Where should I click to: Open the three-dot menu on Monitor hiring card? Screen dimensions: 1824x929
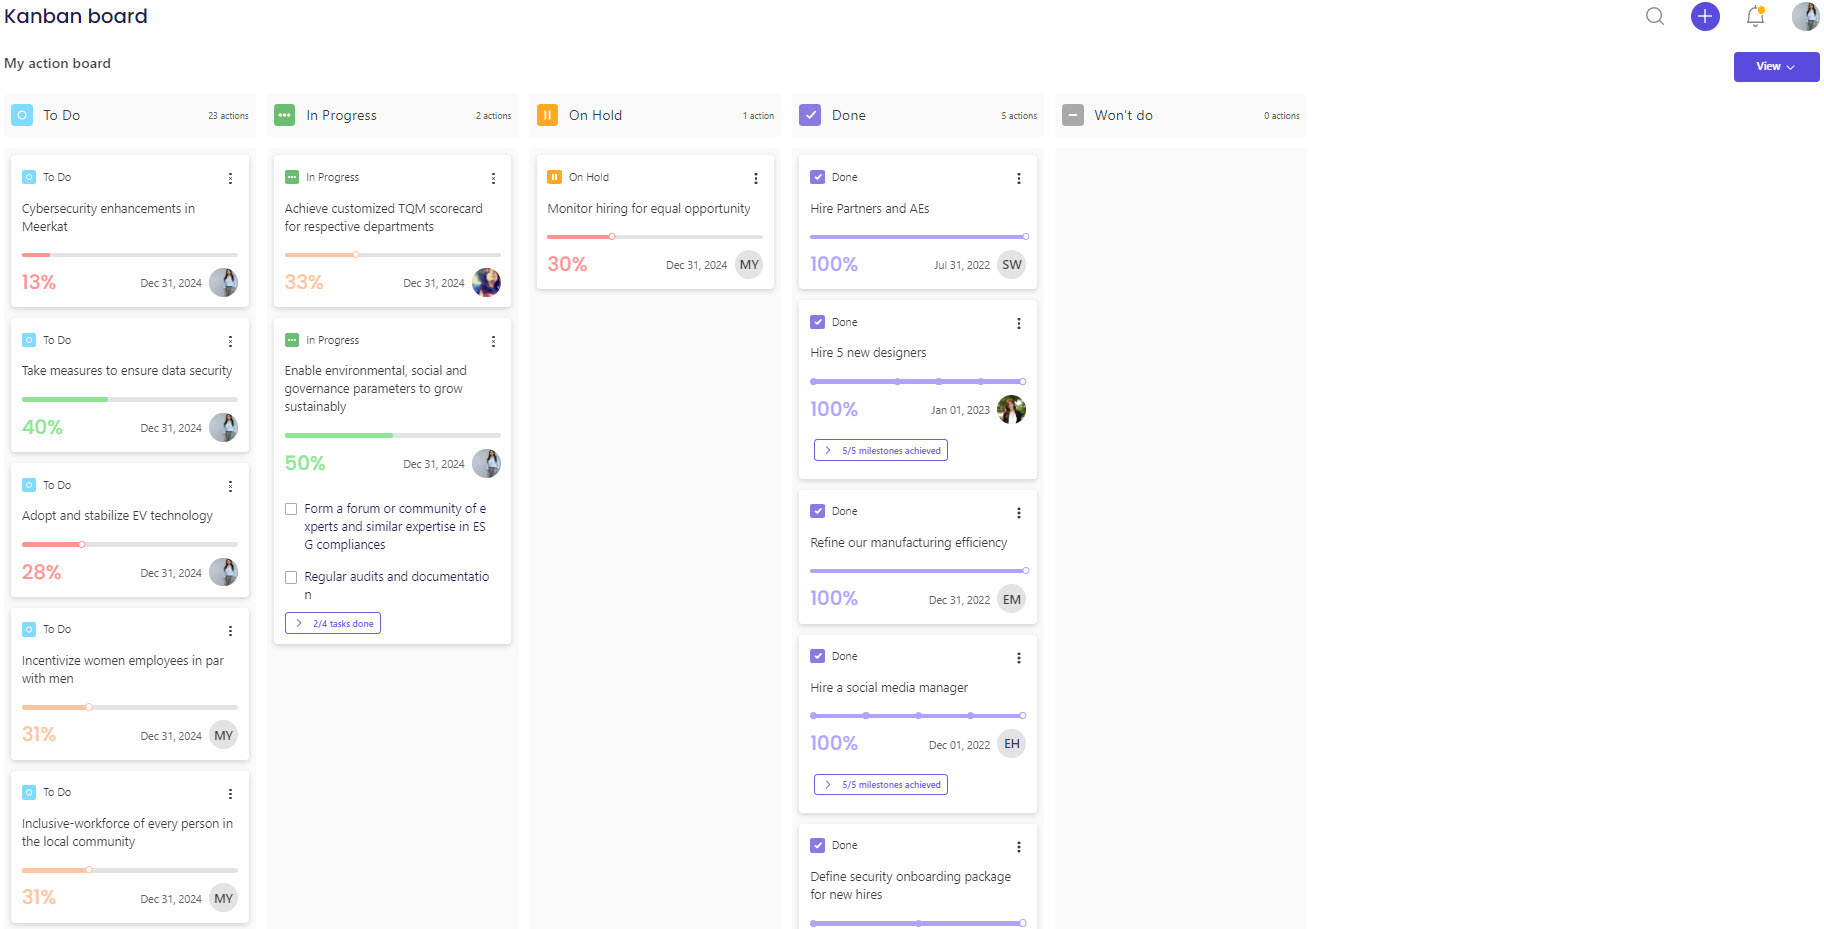[755, 178]
